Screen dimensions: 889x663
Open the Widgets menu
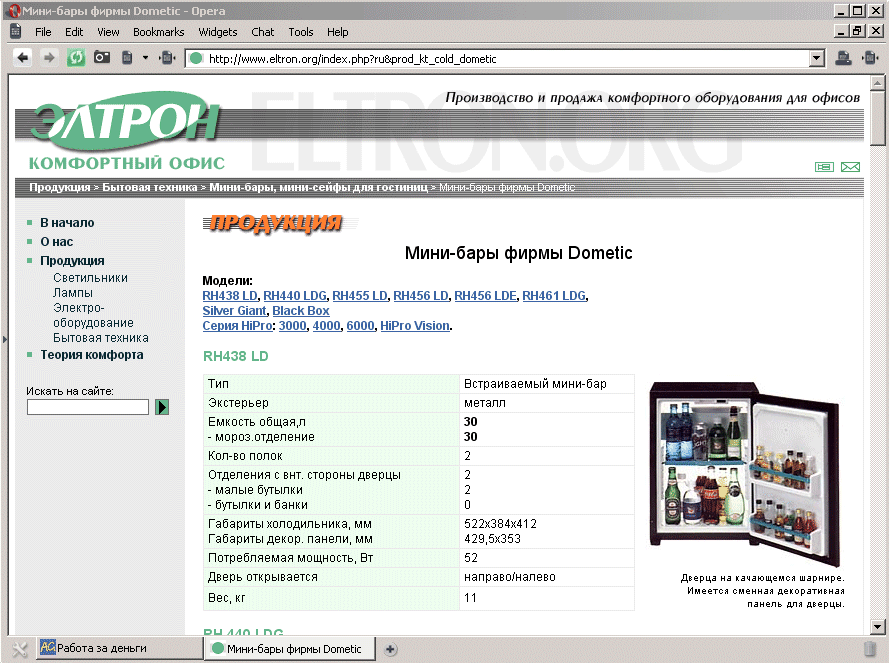[x=218, y=32]
